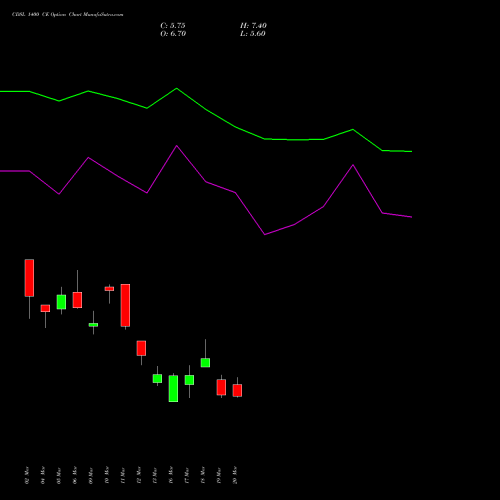Click the green candle above 17 Mar
Image resolution: width=500 pixels, height=500 pixels.
189,380
